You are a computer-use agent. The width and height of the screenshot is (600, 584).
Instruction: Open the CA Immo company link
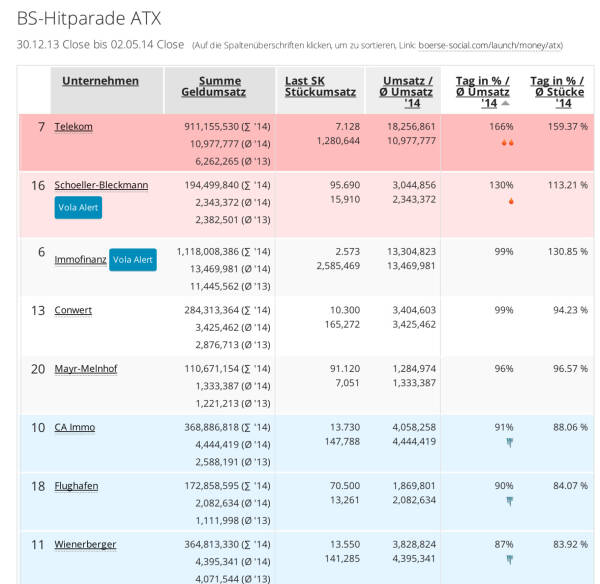(x=75, y=427)
